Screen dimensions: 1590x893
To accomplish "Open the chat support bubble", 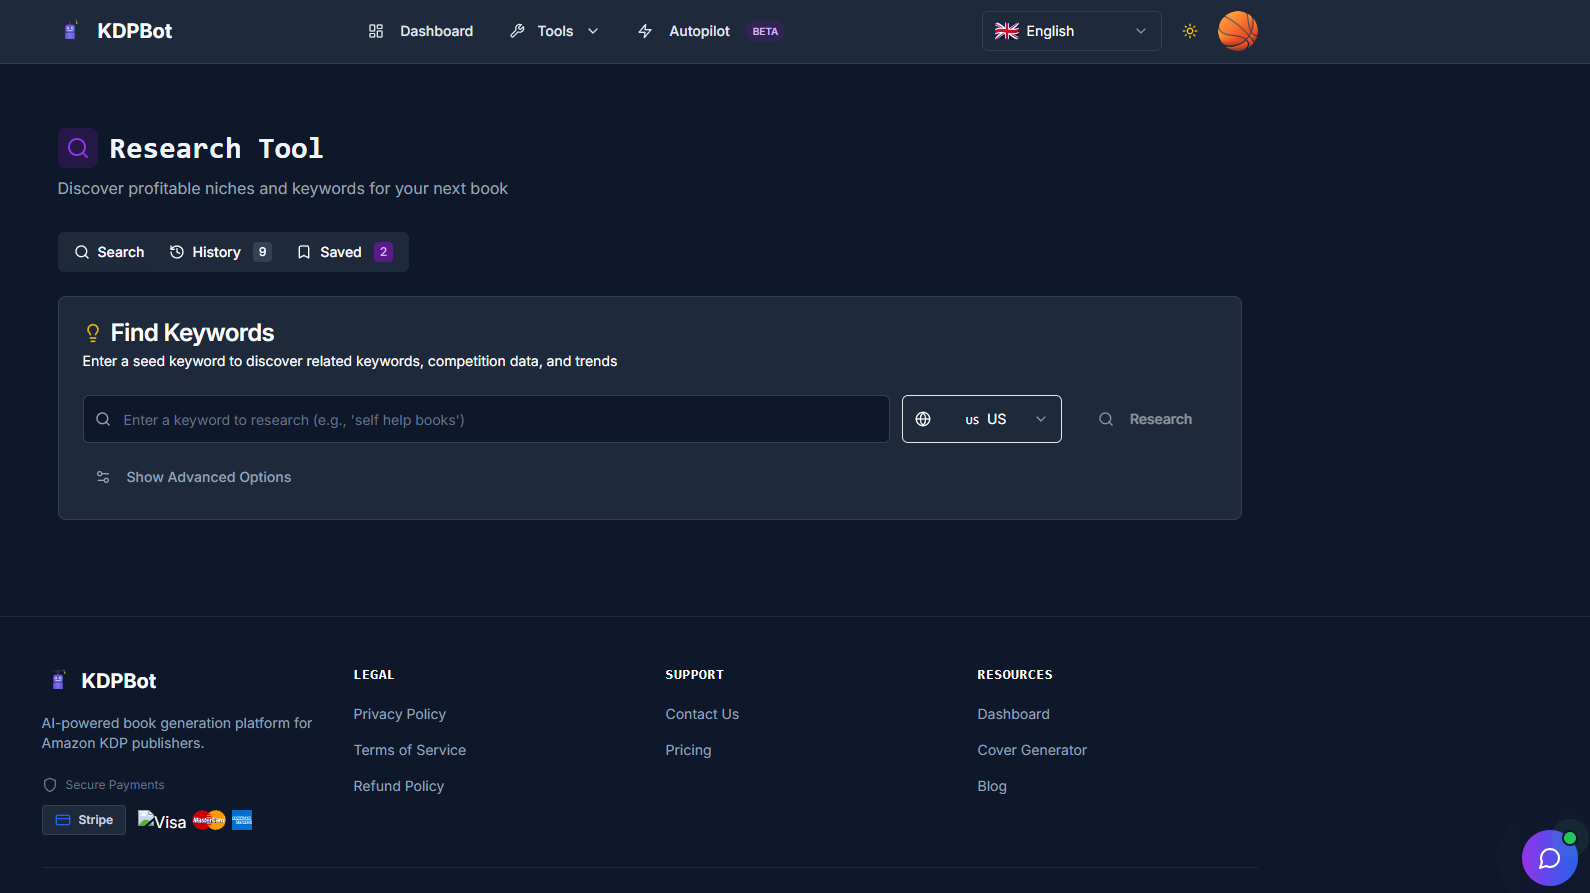I will point(1550,858).
